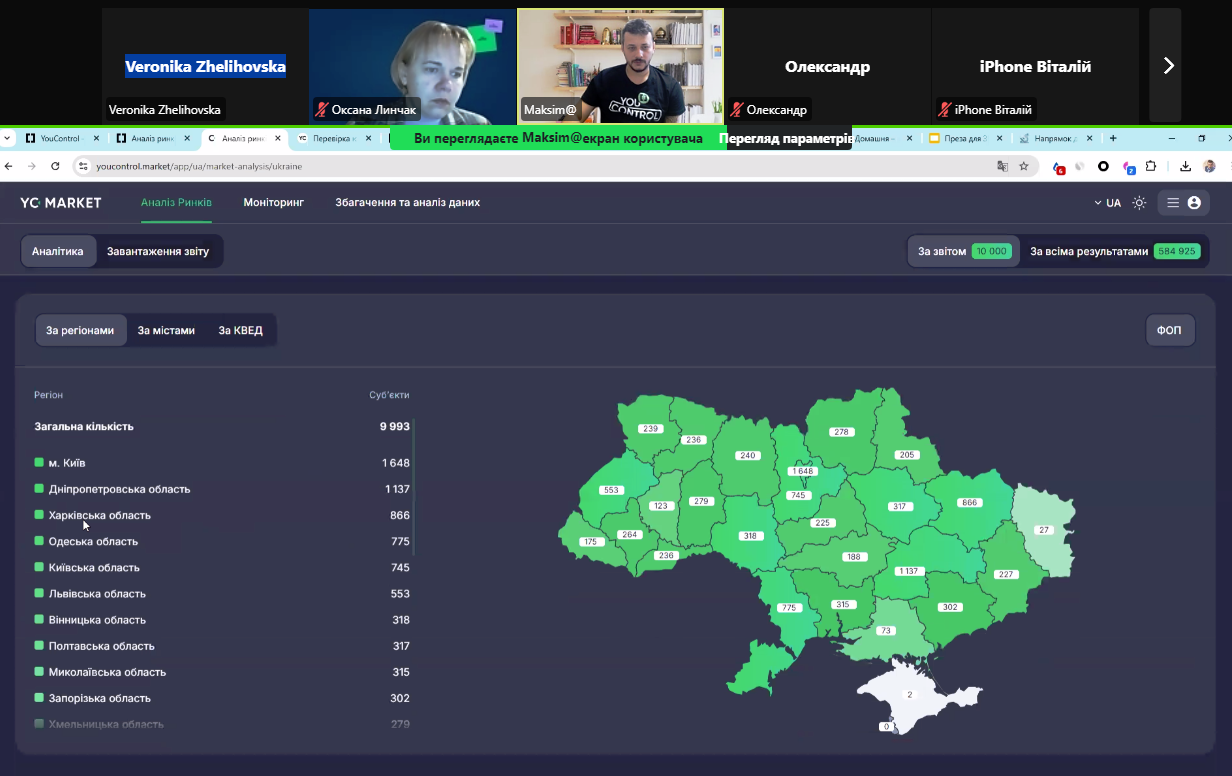
Task: Click the regions list scrollbar
Action: (414, 487)
